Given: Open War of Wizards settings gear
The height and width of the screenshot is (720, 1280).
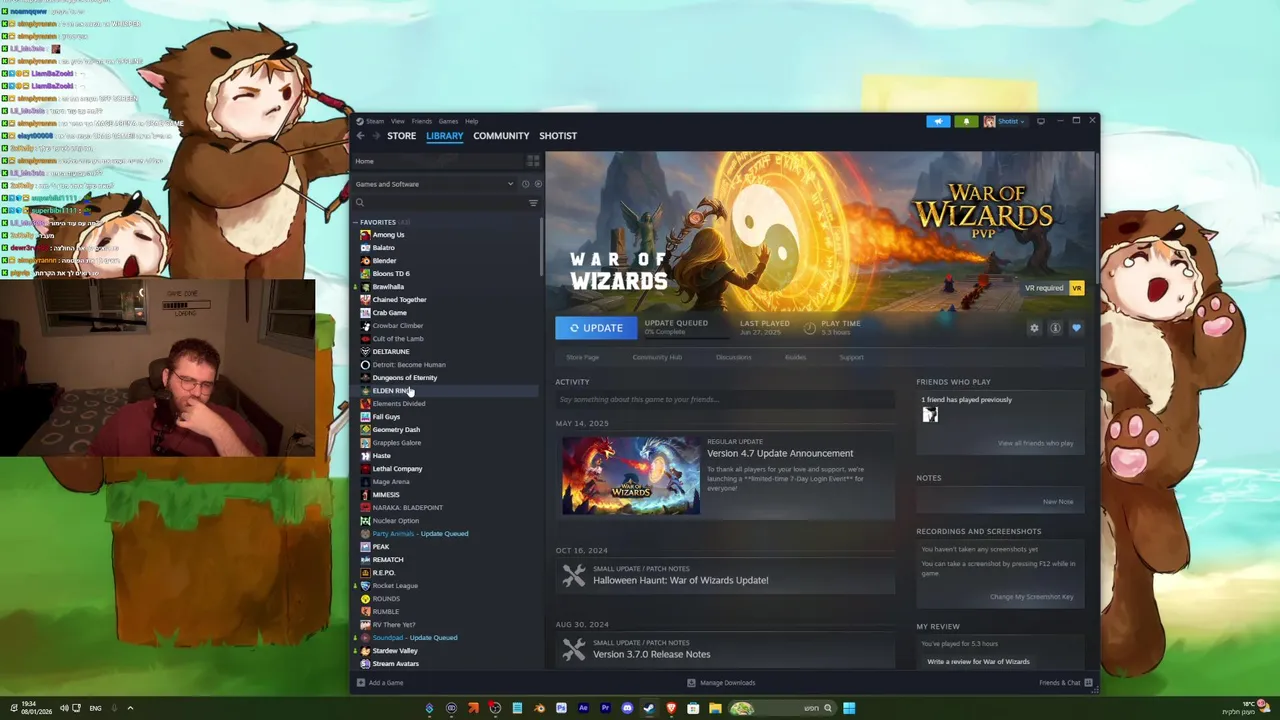Looking at the screenshot, I should tap(1034, 328).
